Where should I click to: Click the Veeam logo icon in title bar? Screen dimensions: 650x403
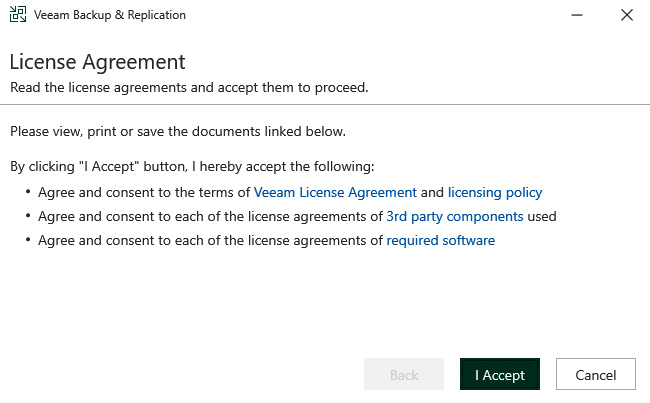pos(18,15)
